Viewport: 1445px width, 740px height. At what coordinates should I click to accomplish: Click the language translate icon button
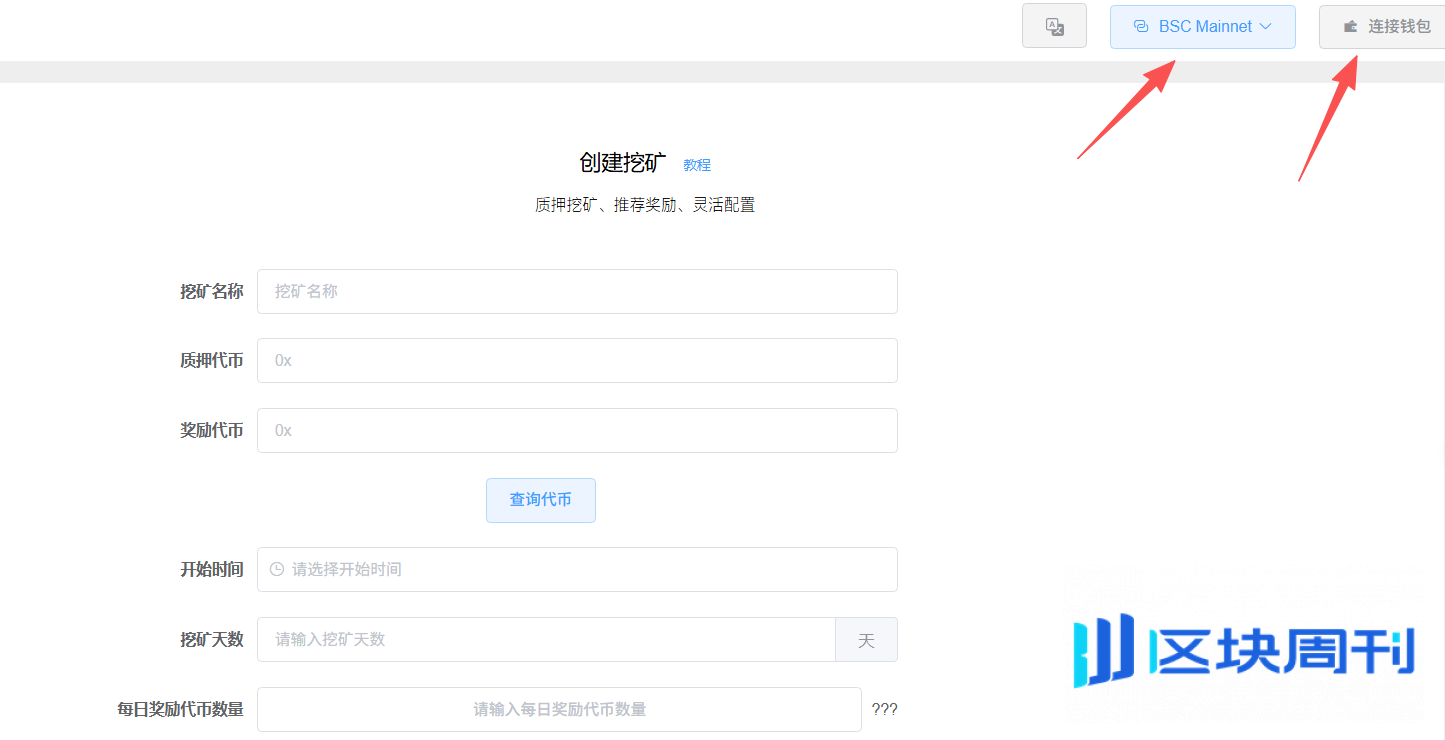coord(1054,26)
